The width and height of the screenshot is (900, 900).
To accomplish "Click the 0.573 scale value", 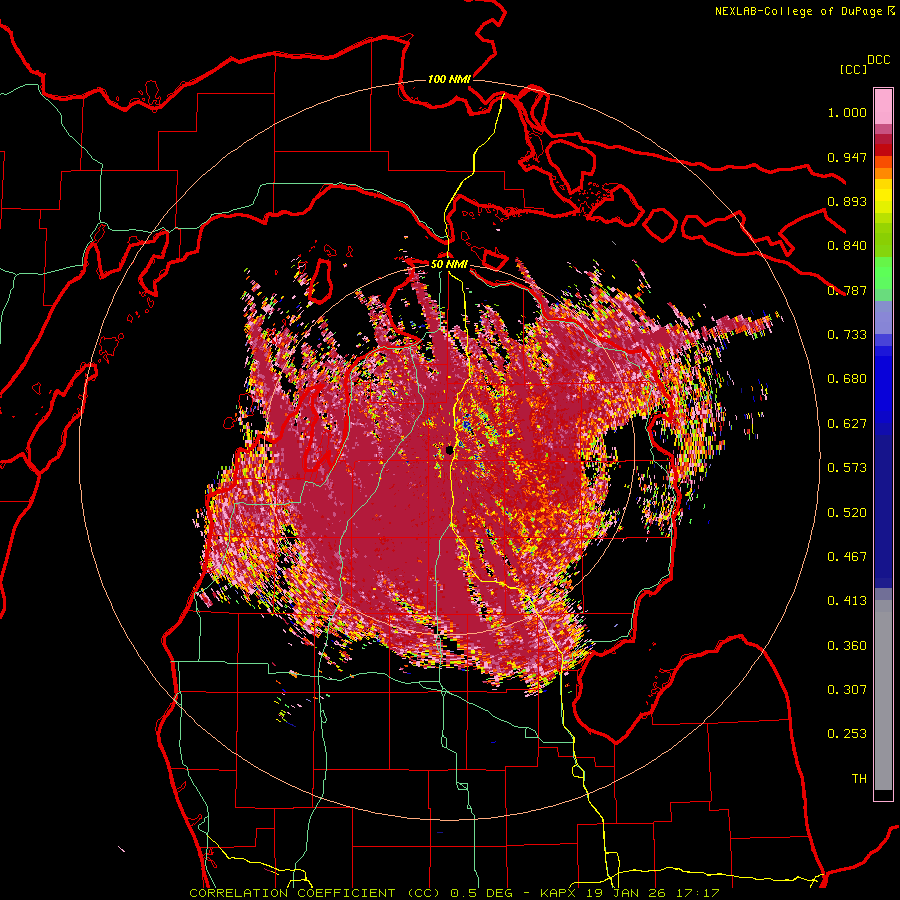I will tap(847, 468).
